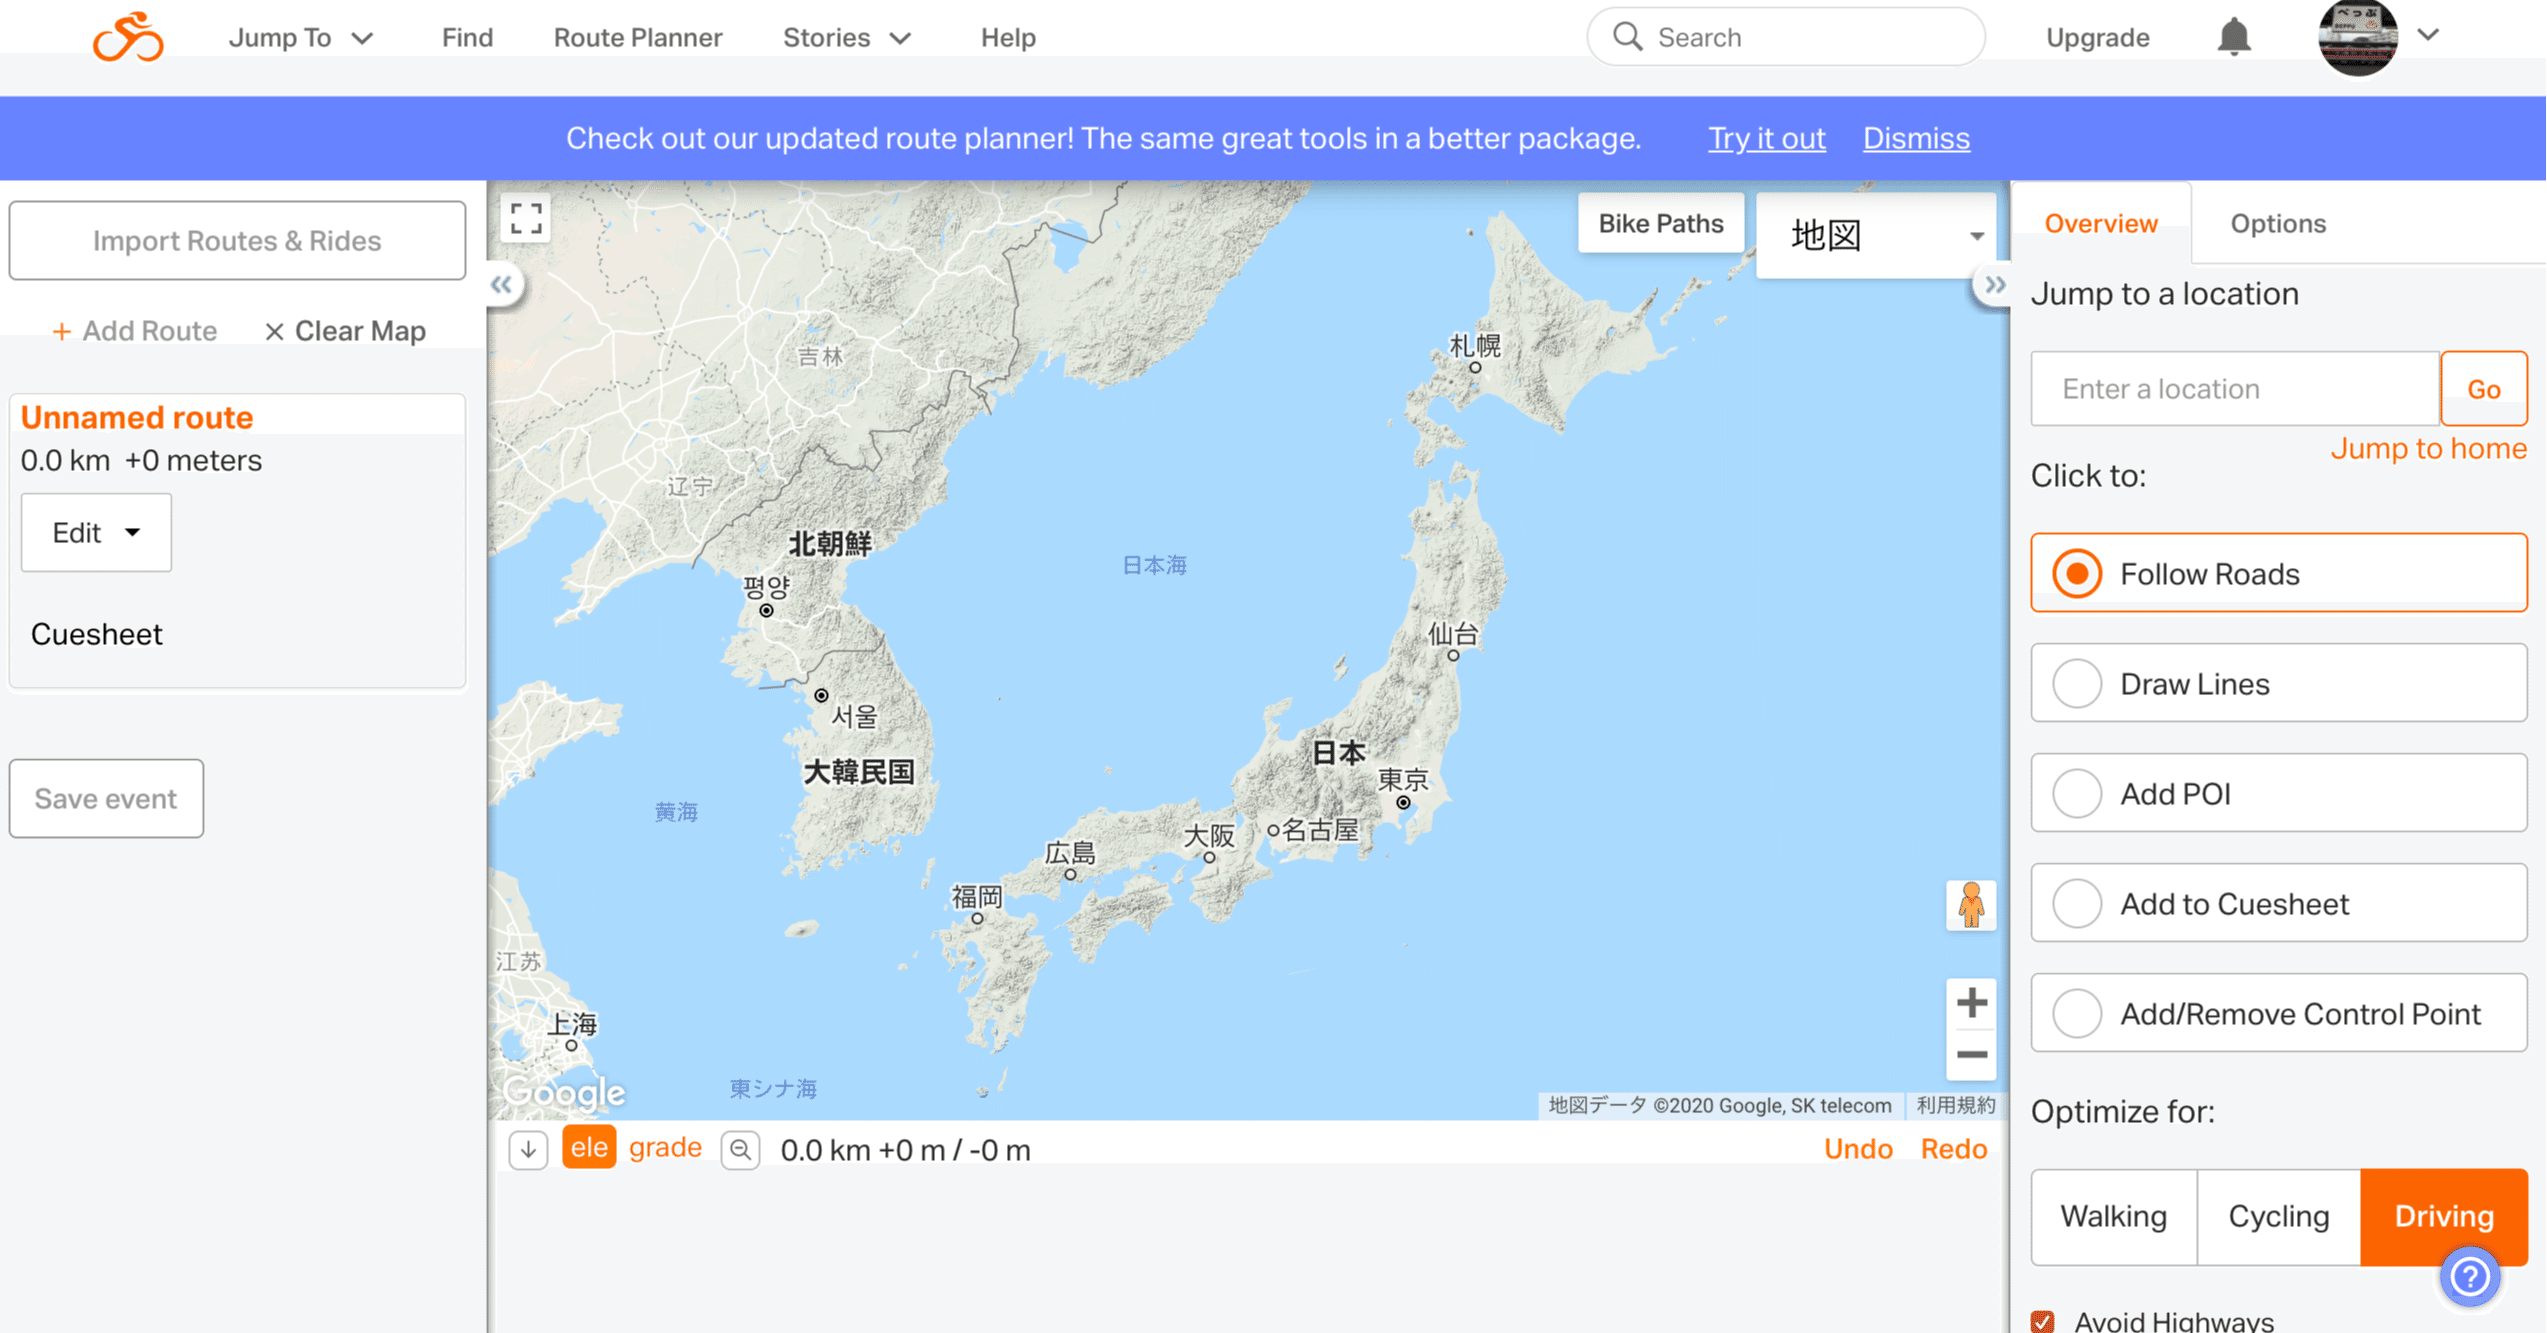
Task: Hide the elevation profile with the down arrow
Action: (528, 1150)
